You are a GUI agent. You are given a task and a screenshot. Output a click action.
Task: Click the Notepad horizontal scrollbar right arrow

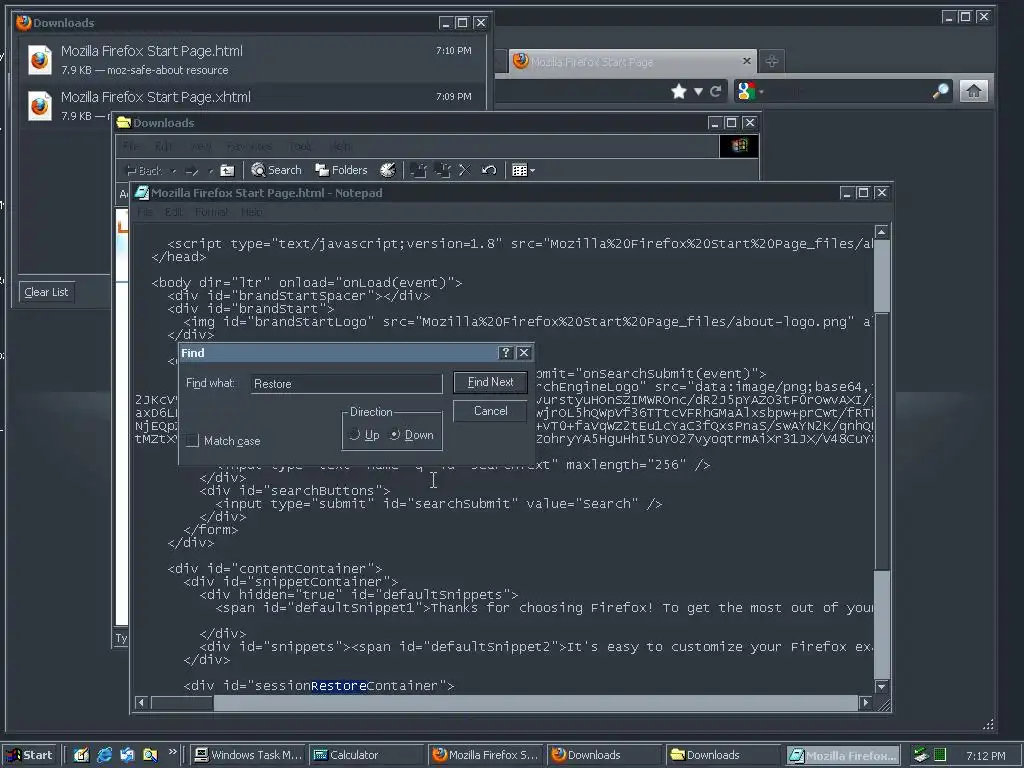[x=865, y=703]
